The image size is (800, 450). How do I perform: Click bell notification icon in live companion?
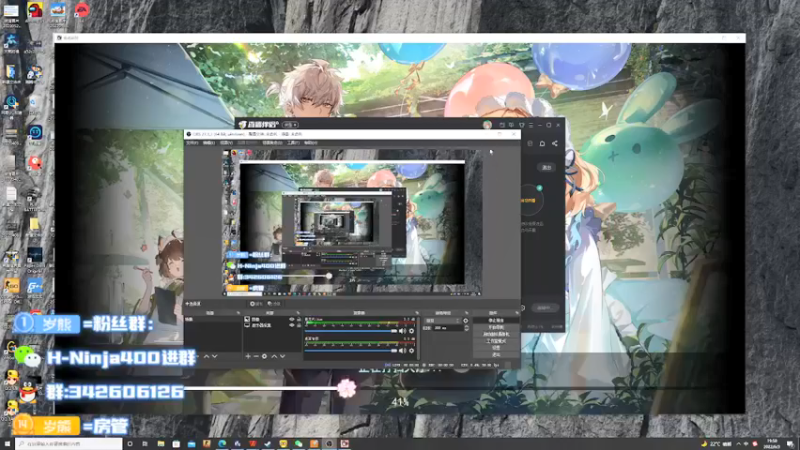point(542,143)
